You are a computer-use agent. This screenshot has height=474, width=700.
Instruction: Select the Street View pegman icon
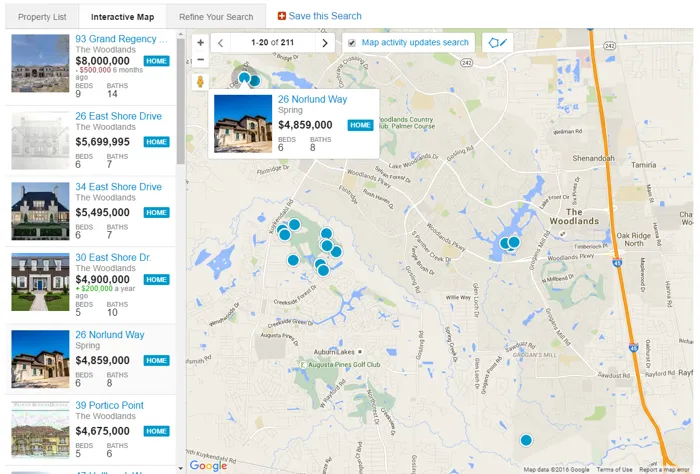200,81
